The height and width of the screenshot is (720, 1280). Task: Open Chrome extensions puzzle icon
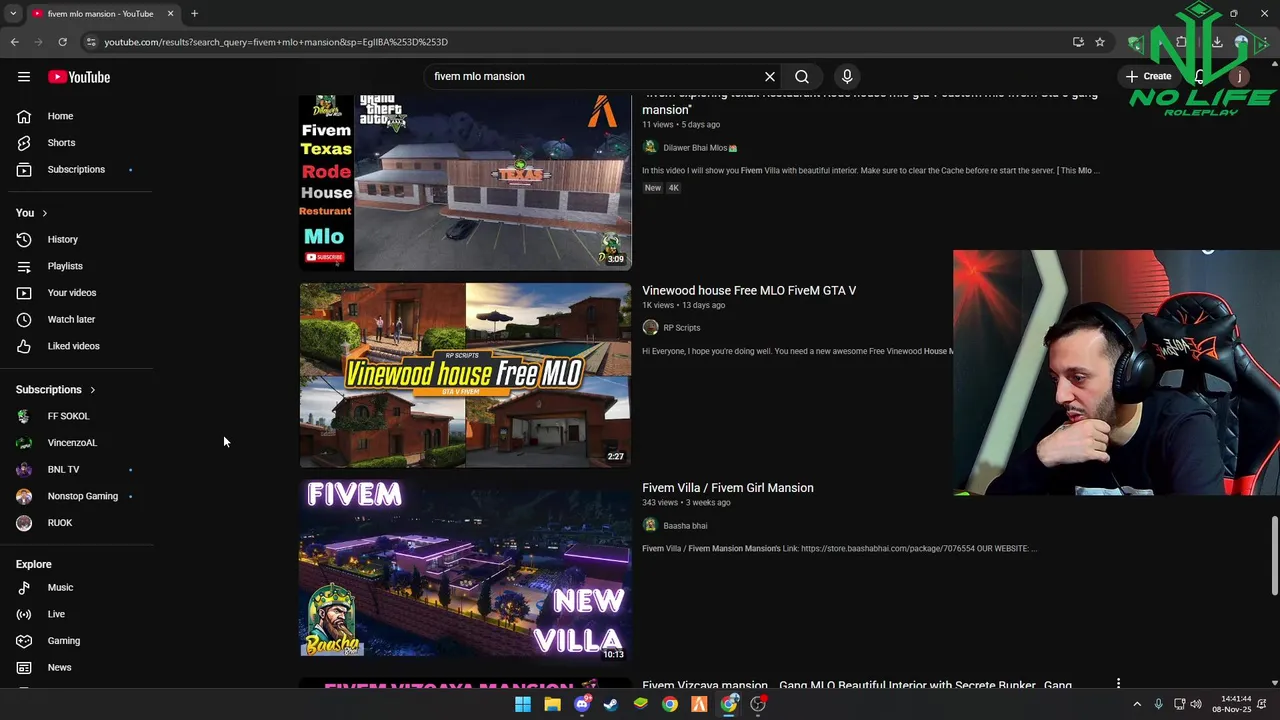1181,42
